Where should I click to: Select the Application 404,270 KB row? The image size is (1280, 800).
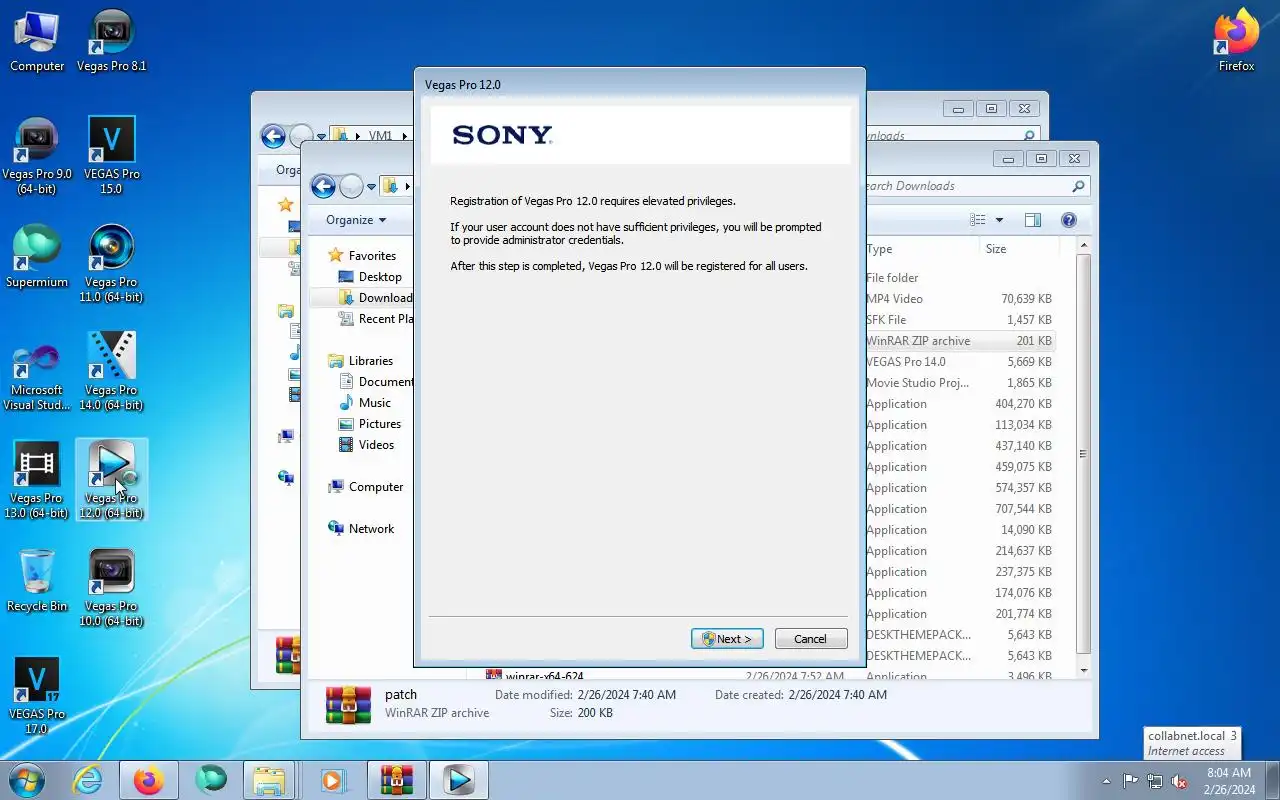[x=959, y=404]
